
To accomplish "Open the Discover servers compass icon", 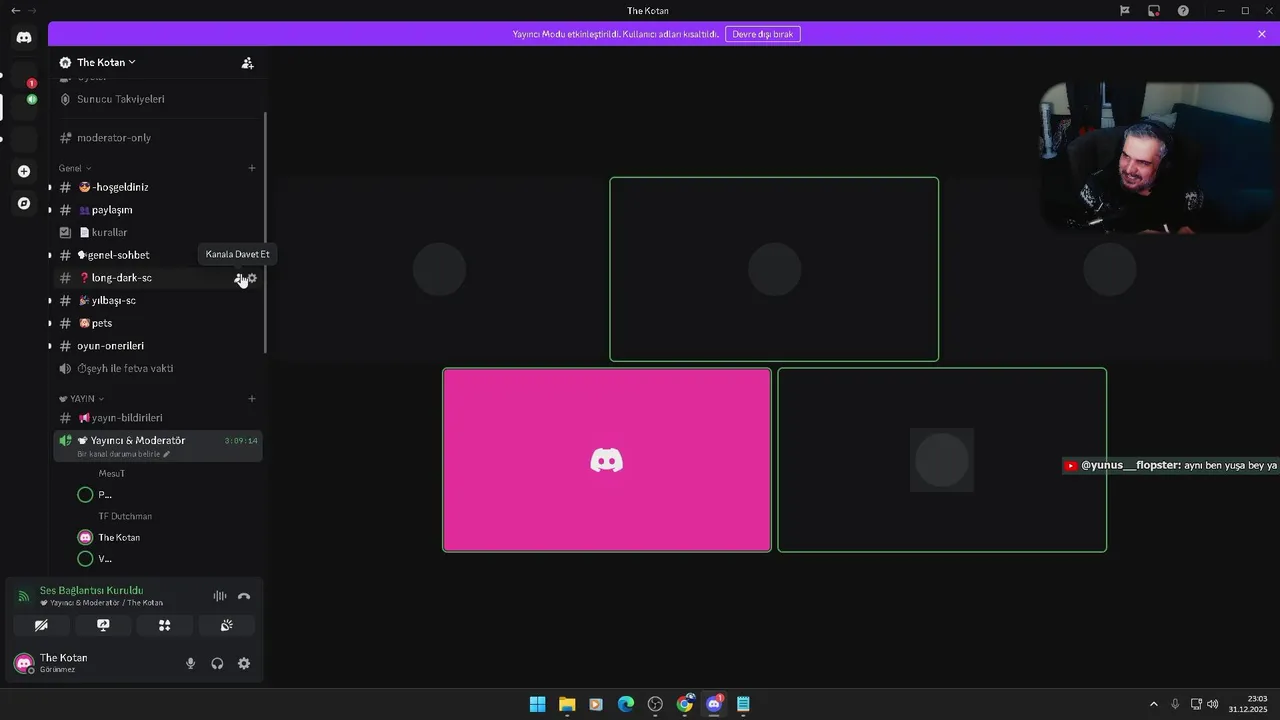I will tap(24, 203).
